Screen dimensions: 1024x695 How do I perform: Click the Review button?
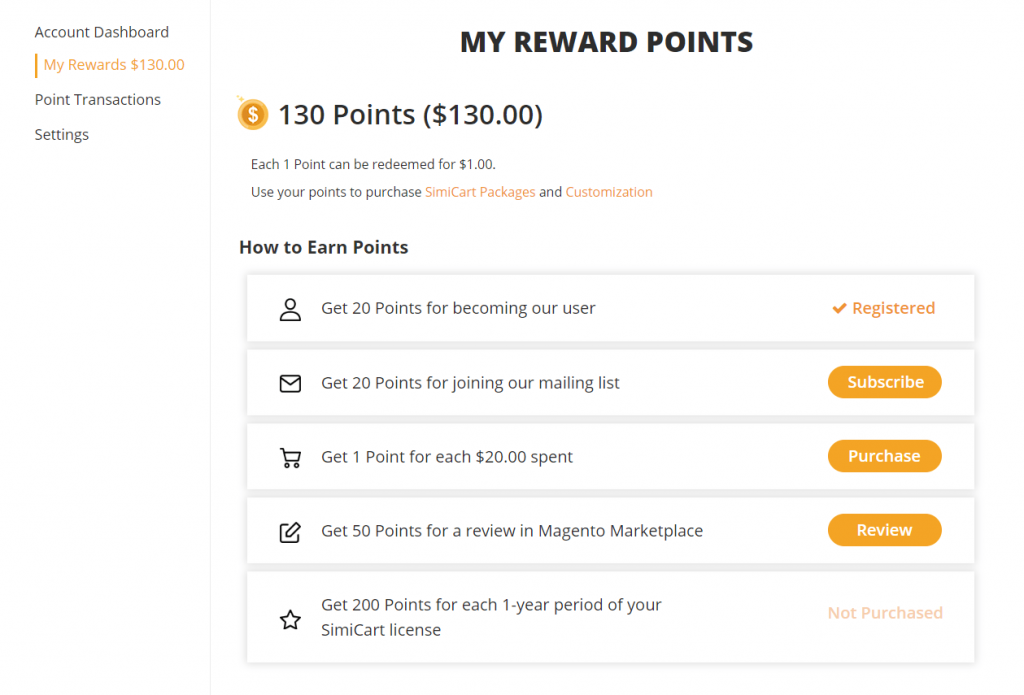(885, 530)
